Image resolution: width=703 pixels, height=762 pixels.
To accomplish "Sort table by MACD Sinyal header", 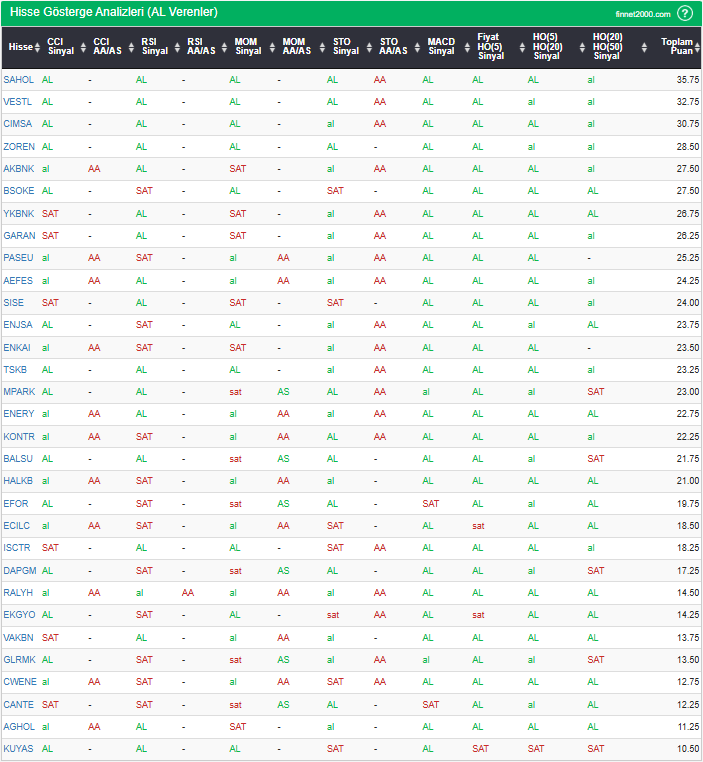I will click(x=441, y=47).
